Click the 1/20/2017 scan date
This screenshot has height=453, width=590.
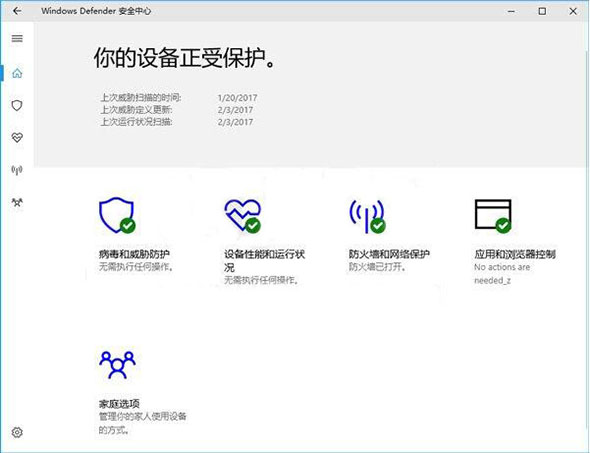(237, 98)
